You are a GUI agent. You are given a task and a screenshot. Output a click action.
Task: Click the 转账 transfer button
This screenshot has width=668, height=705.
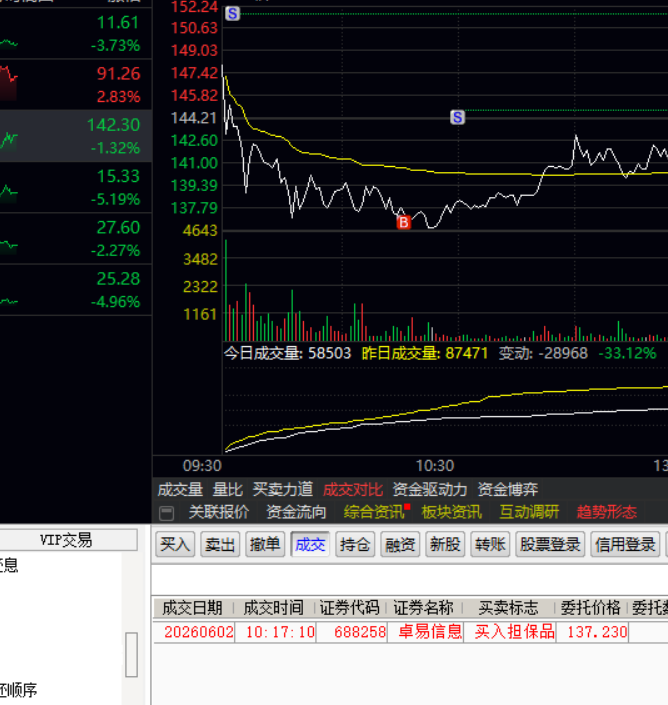point(490,544)
